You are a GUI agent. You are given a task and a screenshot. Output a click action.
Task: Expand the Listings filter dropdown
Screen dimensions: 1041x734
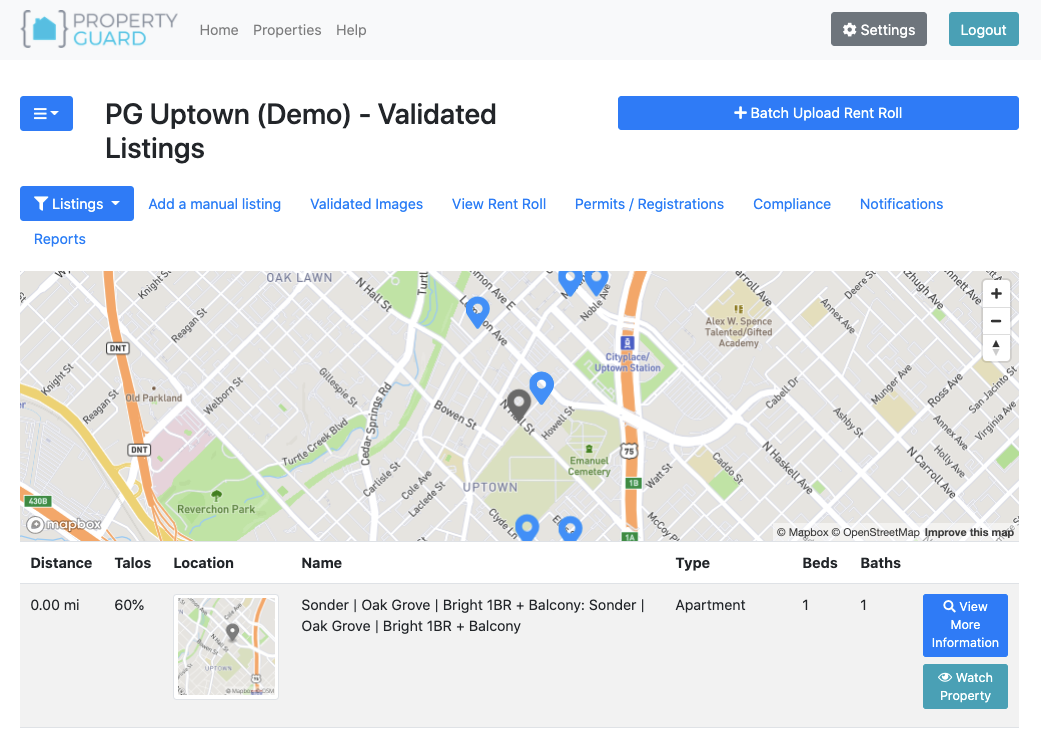tap(77, 203)
